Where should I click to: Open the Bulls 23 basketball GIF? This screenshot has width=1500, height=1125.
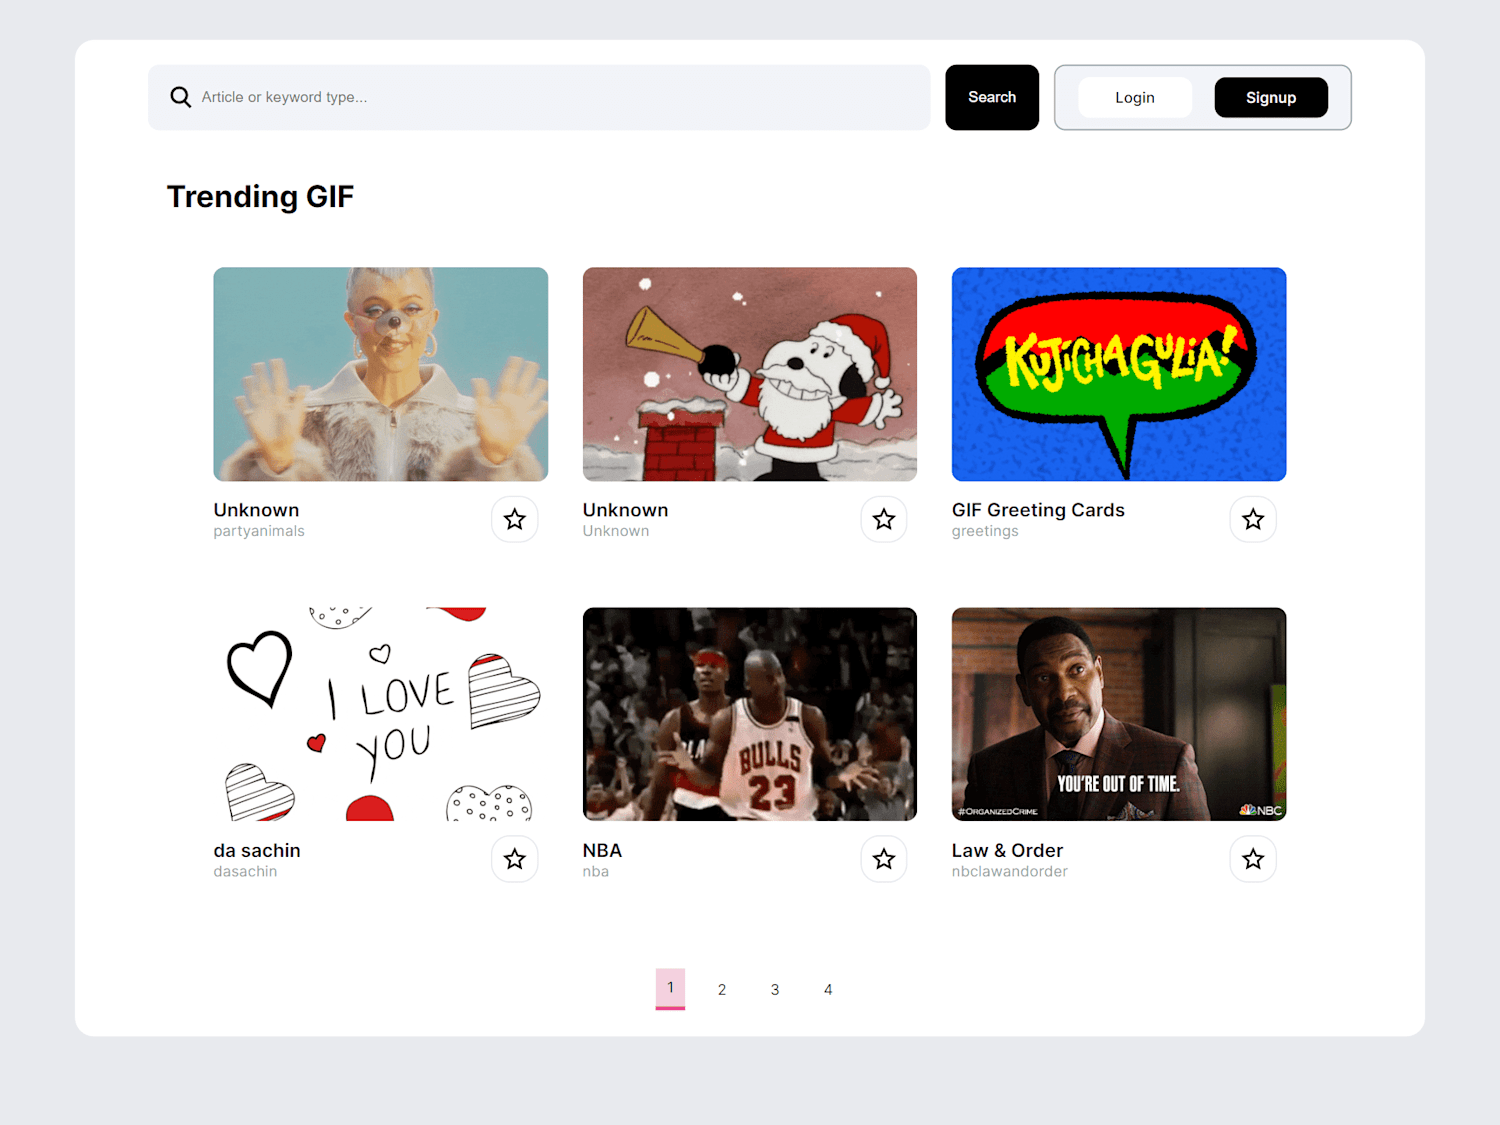(x=750, y=714)
